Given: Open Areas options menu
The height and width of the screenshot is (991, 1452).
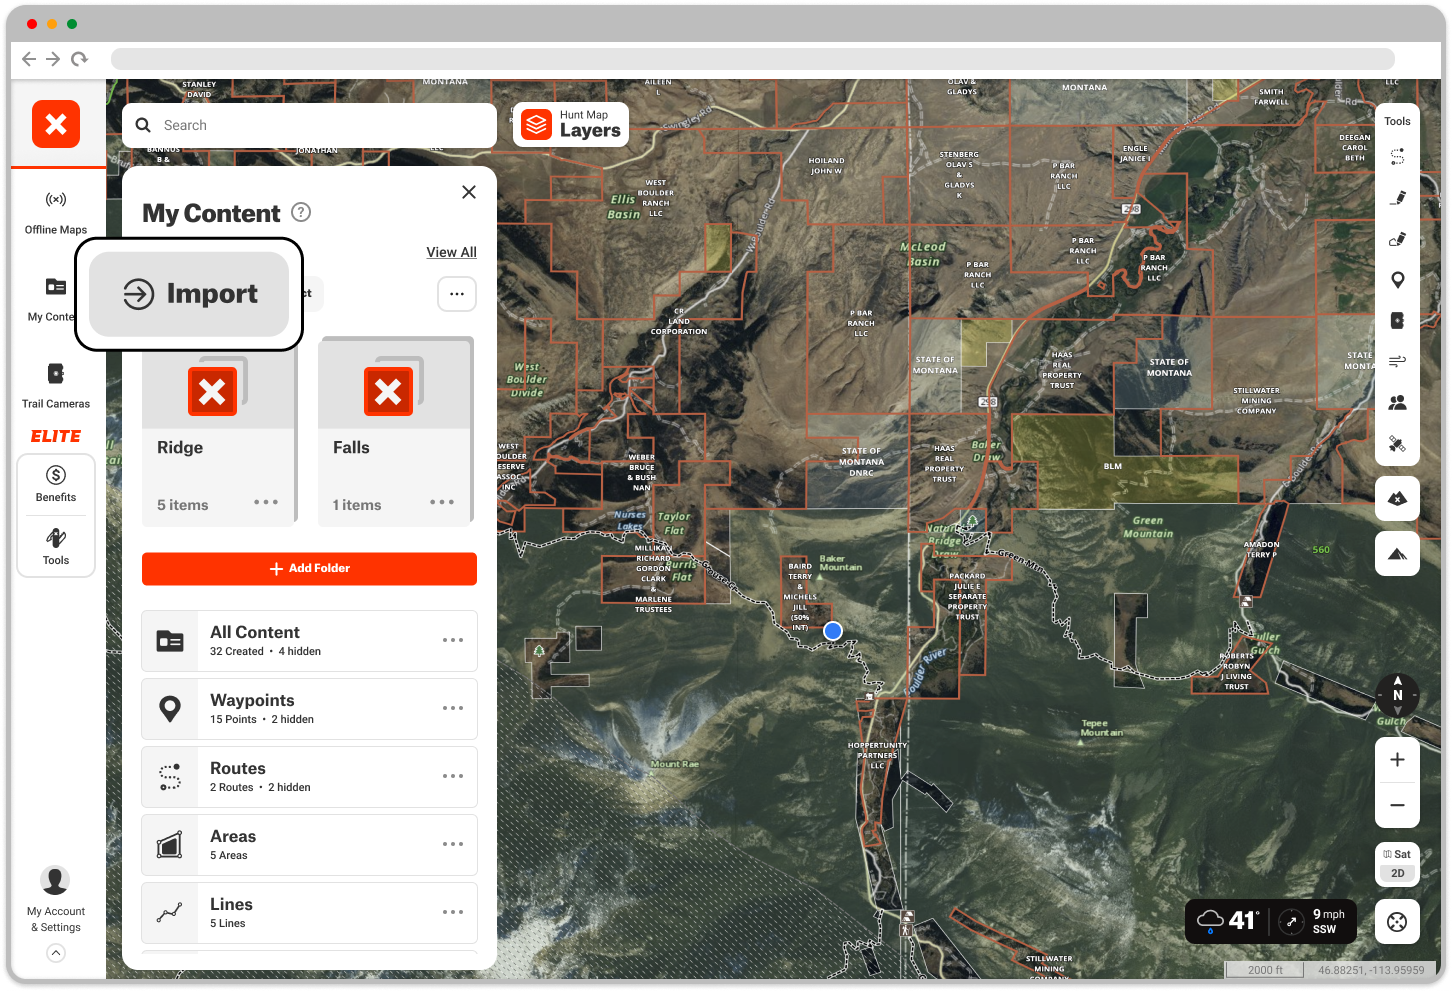Looking at the screenshot, I should [453, 844].
